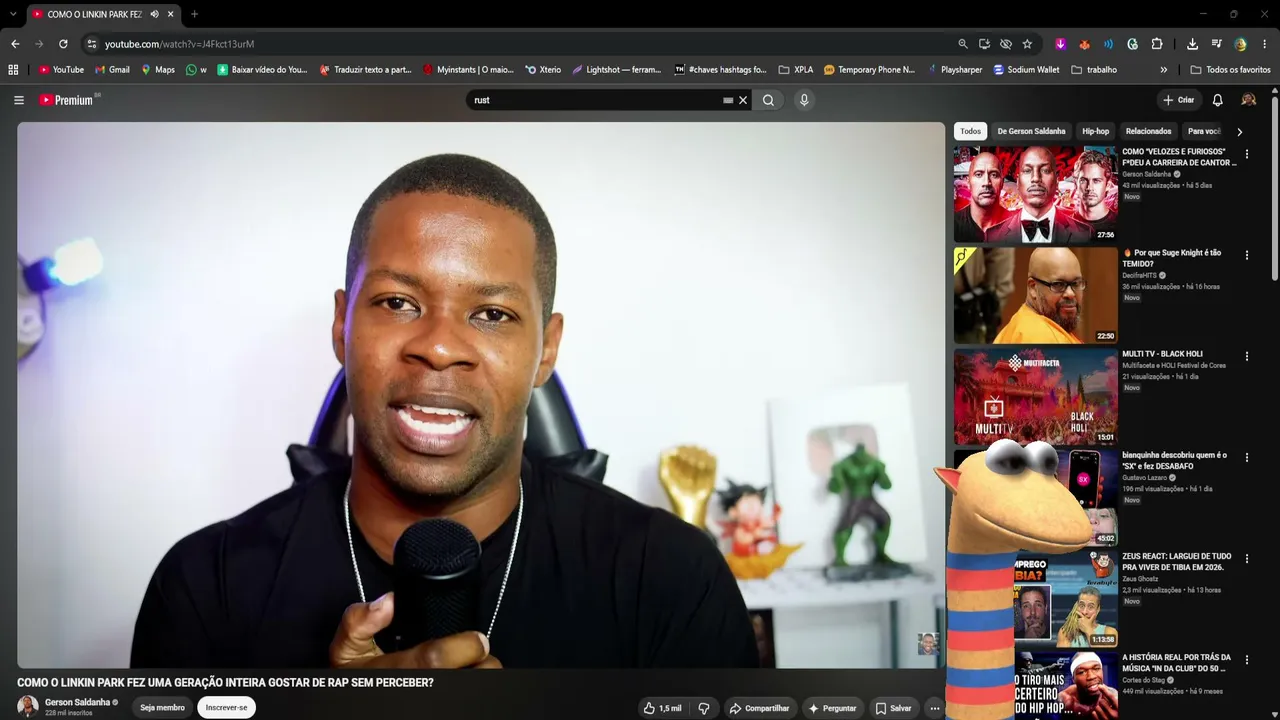Open options for bianquinha SX video
The width and height of the screenshot is (1280, 720).
point(1246,457)
